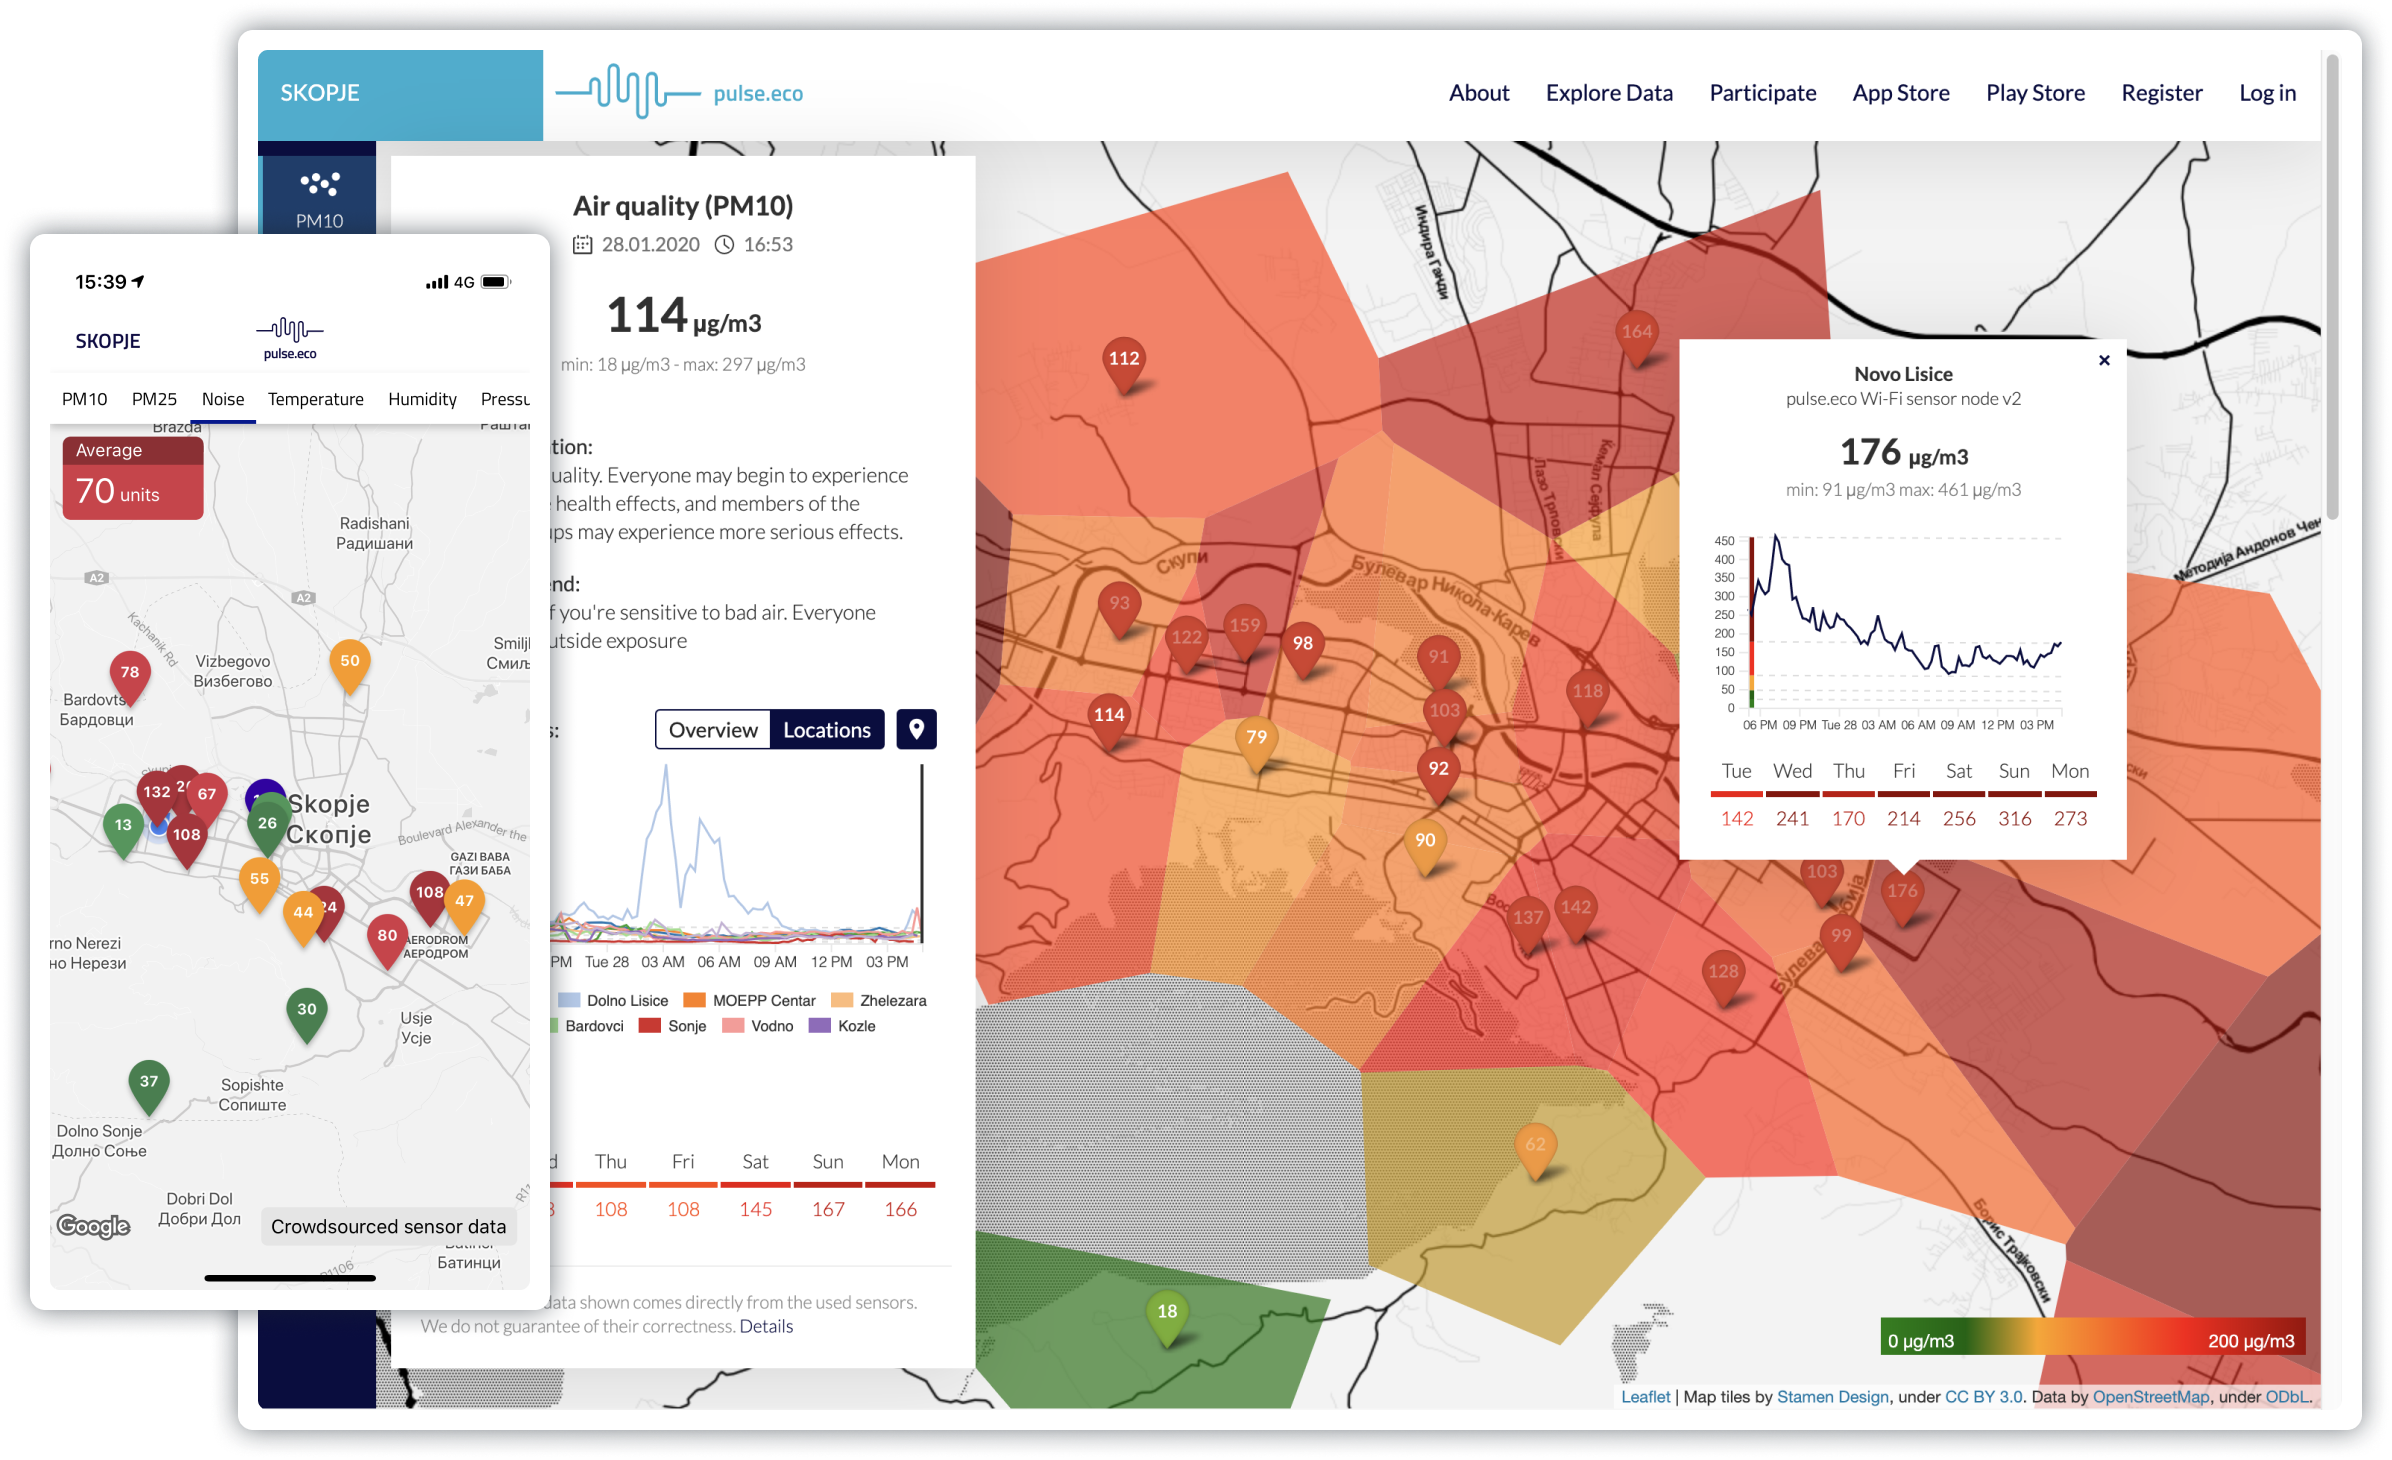
Task: Select the green 18 sensor marker
Action: (1167, 1317)
